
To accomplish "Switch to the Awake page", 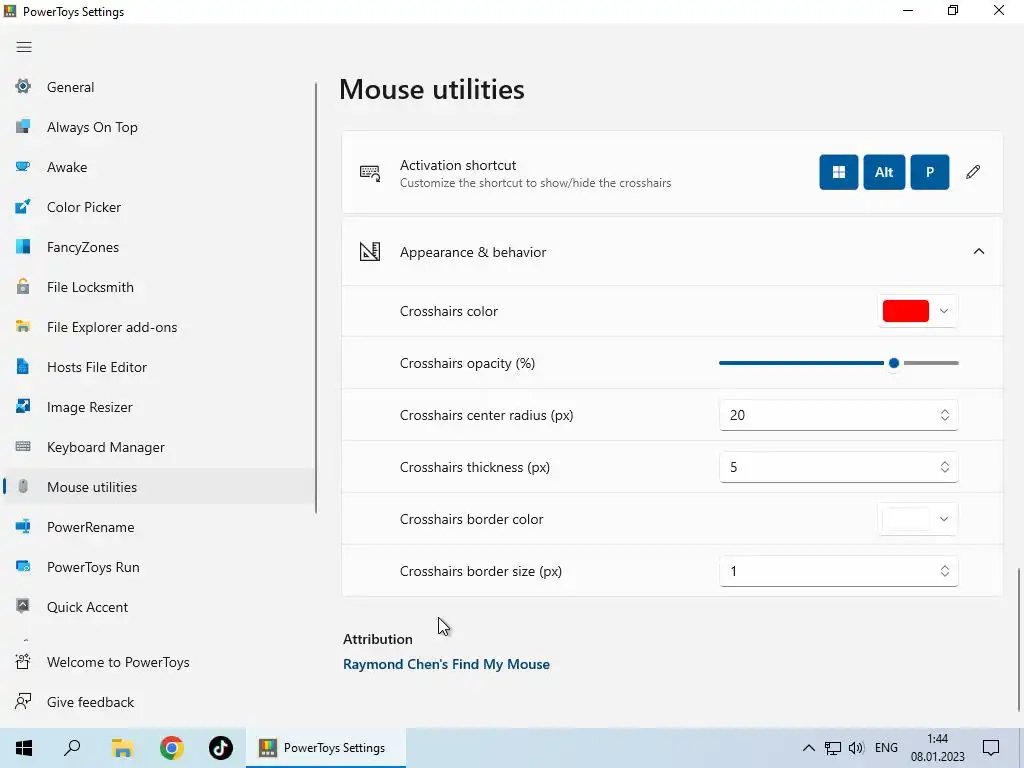I will pyautogui.click(x=158, y=167).
